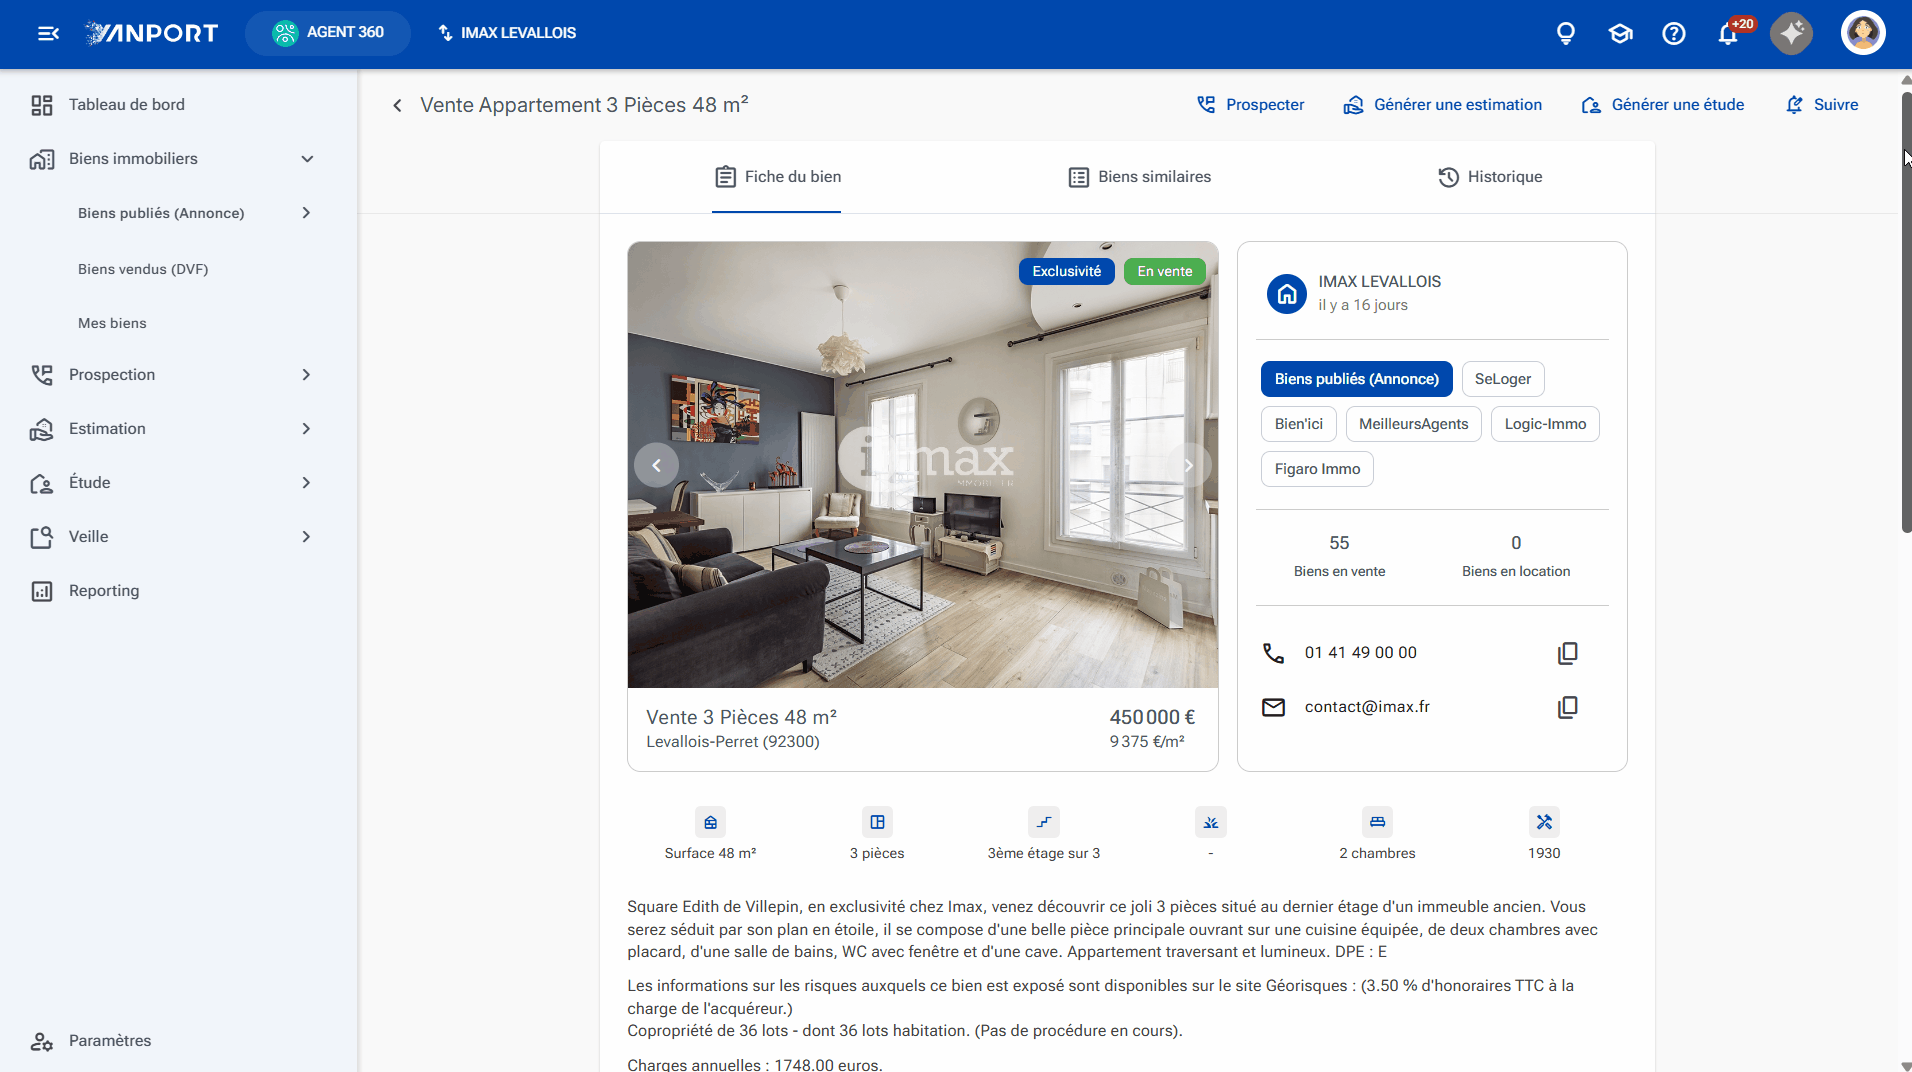Screen dimensions: 1912x1072
Task: Open Mes biens in the sidebar
Action: [x=112, y=323]
